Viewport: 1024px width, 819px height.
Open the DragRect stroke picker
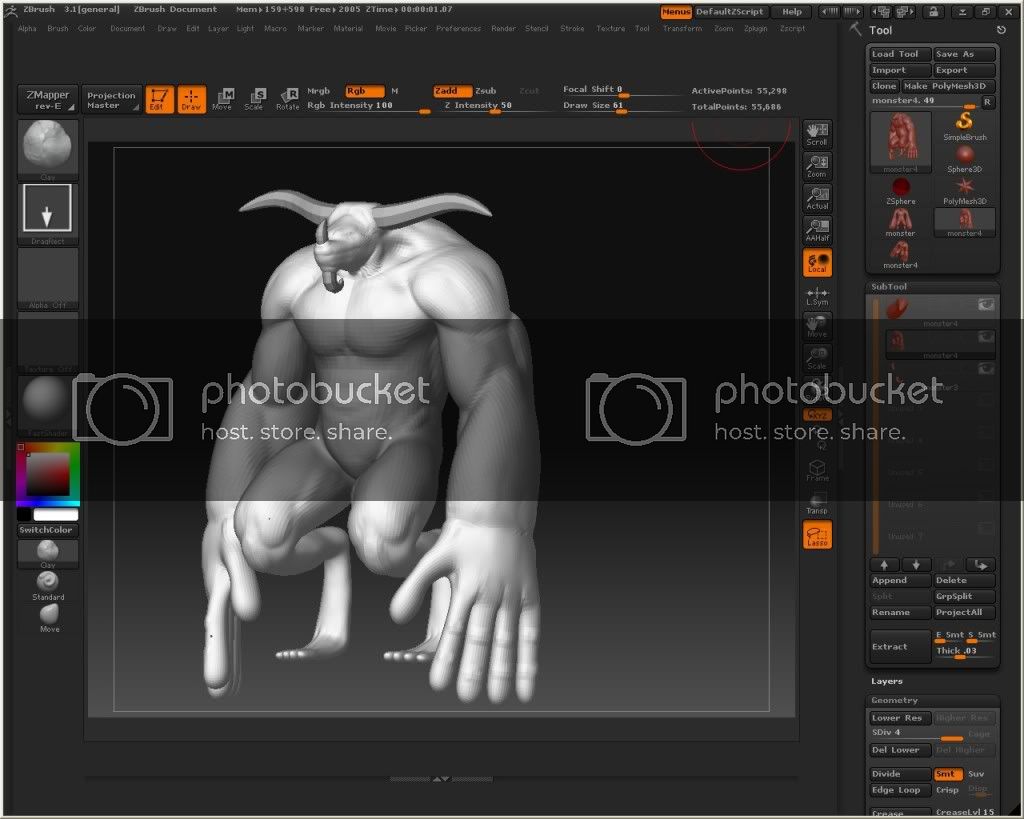click(x=48, y=214)
